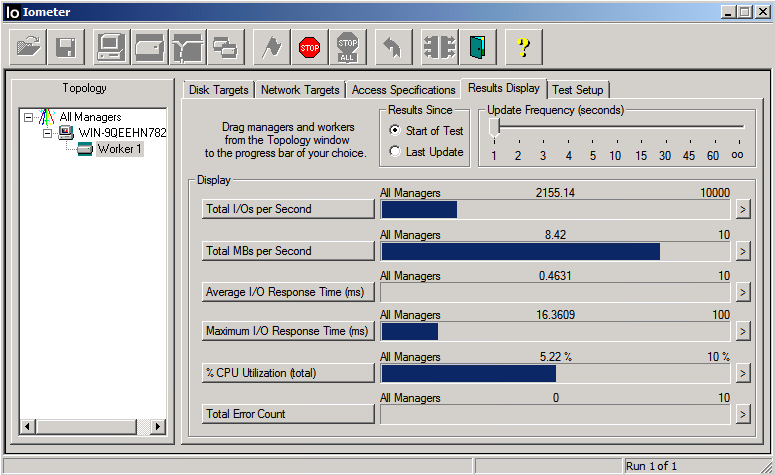
Task: Click the Topology panel heading
Action: point(85,88)
